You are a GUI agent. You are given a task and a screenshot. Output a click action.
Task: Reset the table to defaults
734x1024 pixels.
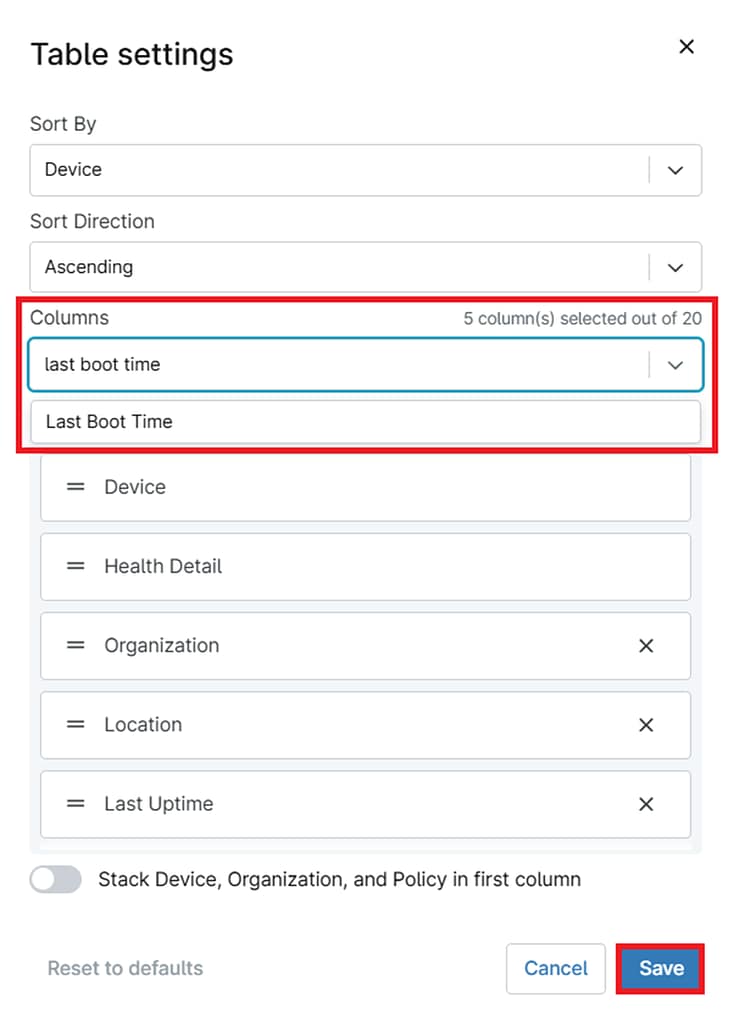click(124, 968)
